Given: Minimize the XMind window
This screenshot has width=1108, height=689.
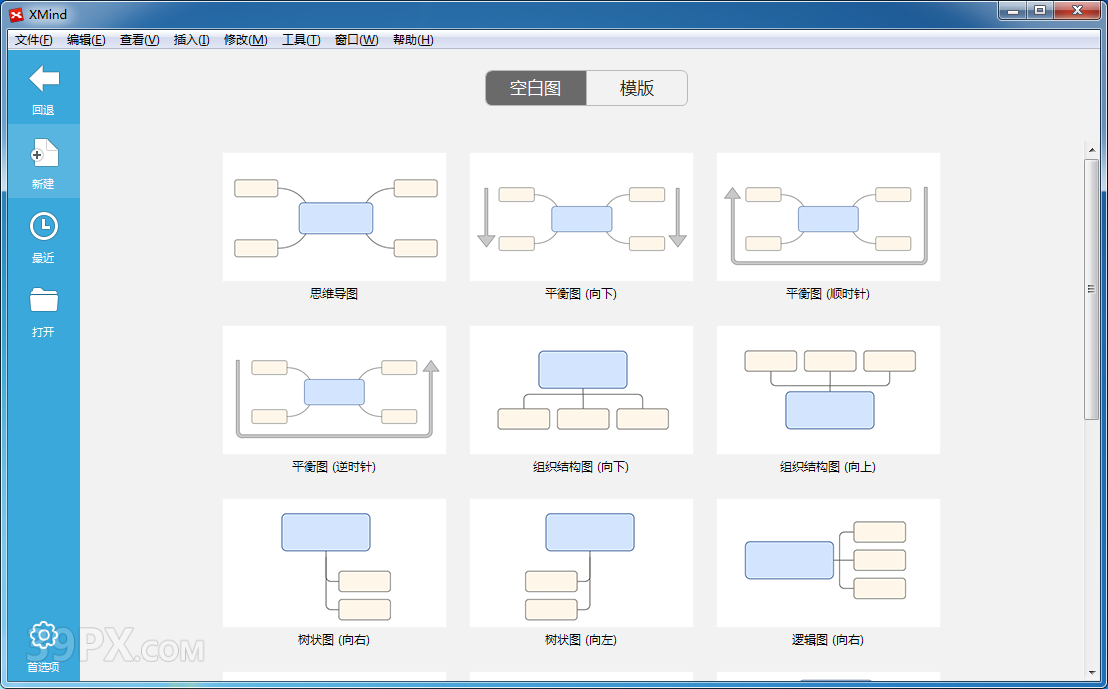Looking at the screenshot, I should point(1013,10).
